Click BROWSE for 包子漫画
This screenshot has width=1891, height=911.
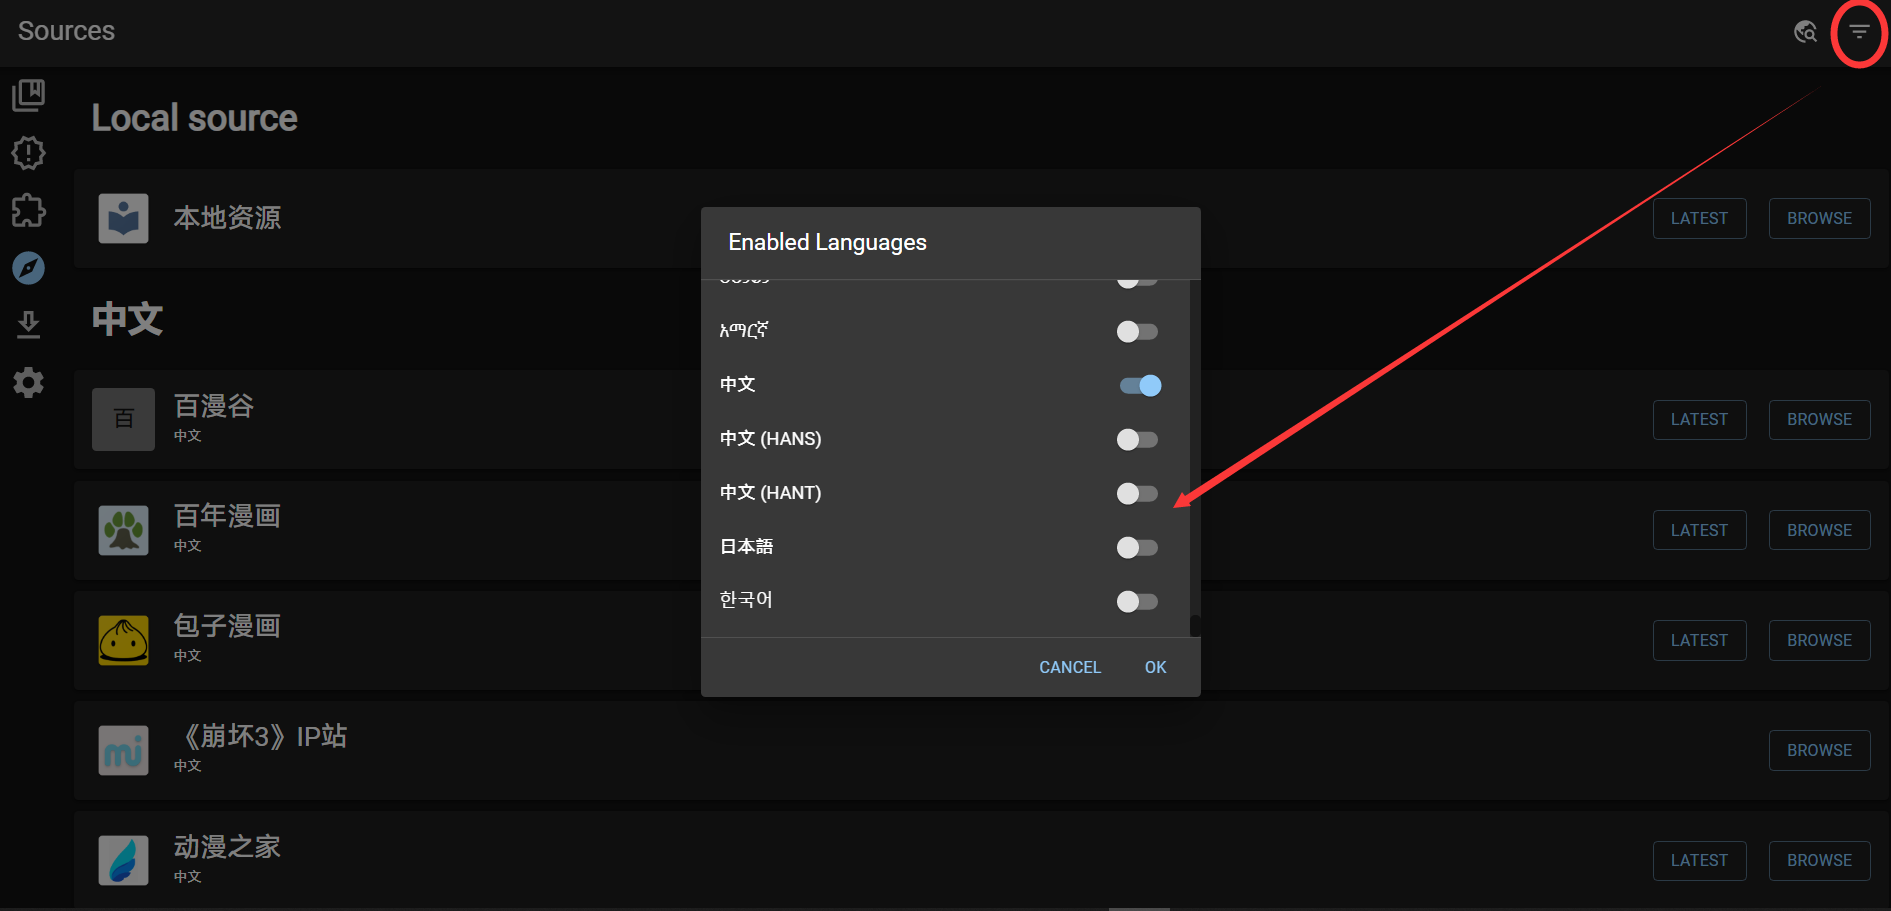[x=1819, y=640]
